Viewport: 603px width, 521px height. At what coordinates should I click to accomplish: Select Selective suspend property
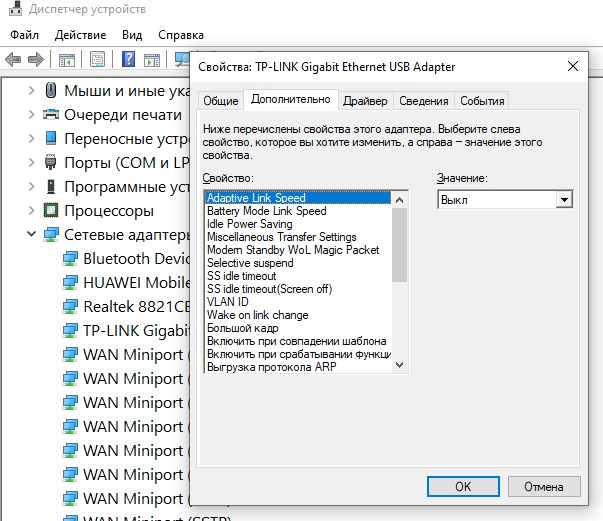(298, 263)
